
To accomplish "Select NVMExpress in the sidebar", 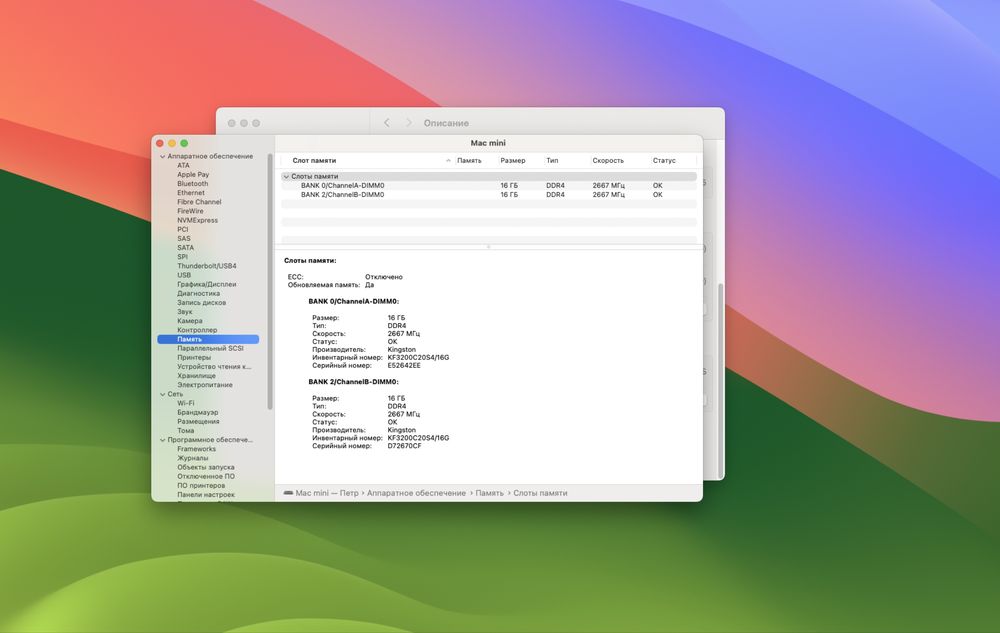I will [198, 220].
